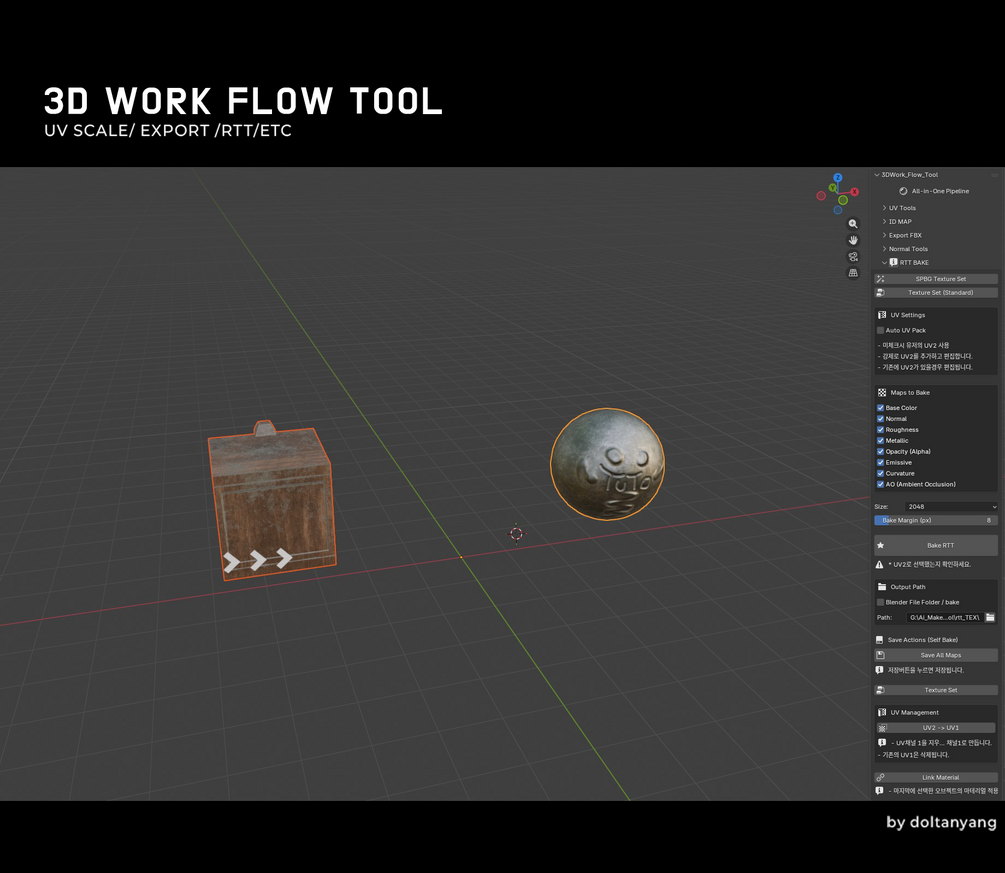The image size is (1005, 873).
Task: Click the 3D cursor in viewport
Action: click(517, 533)
